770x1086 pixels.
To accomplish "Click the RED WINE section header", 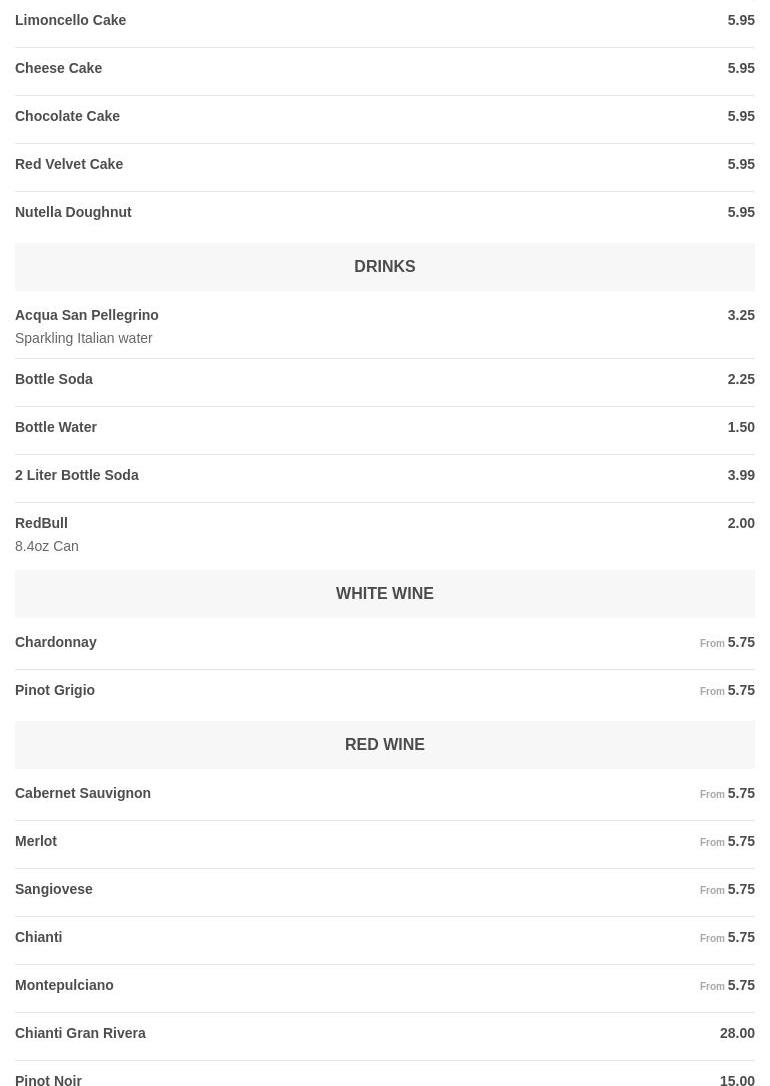I will [384, 745].
